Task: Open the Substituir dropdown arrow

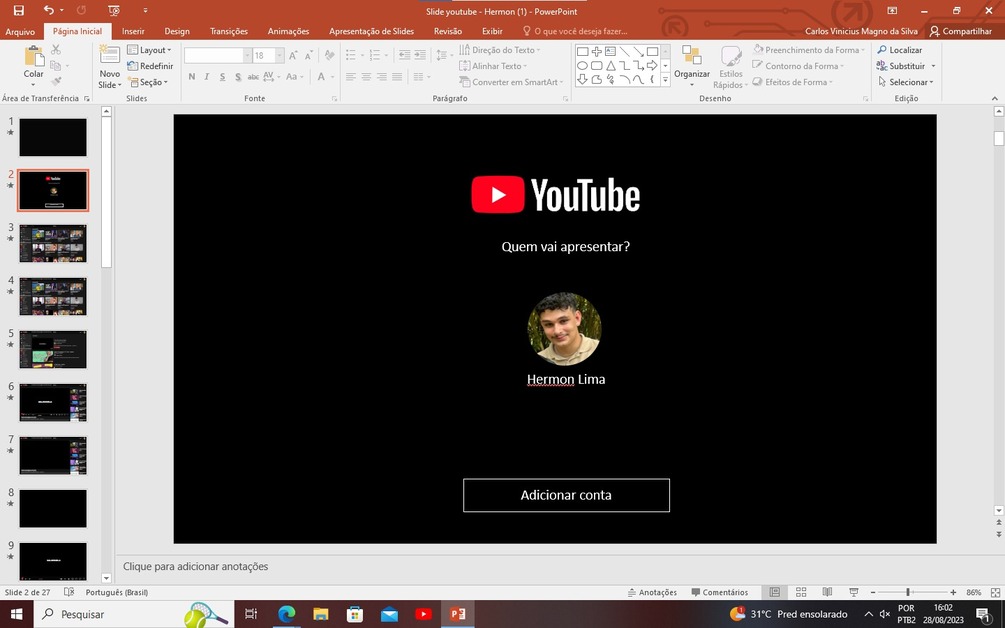Action: (933, 66)
